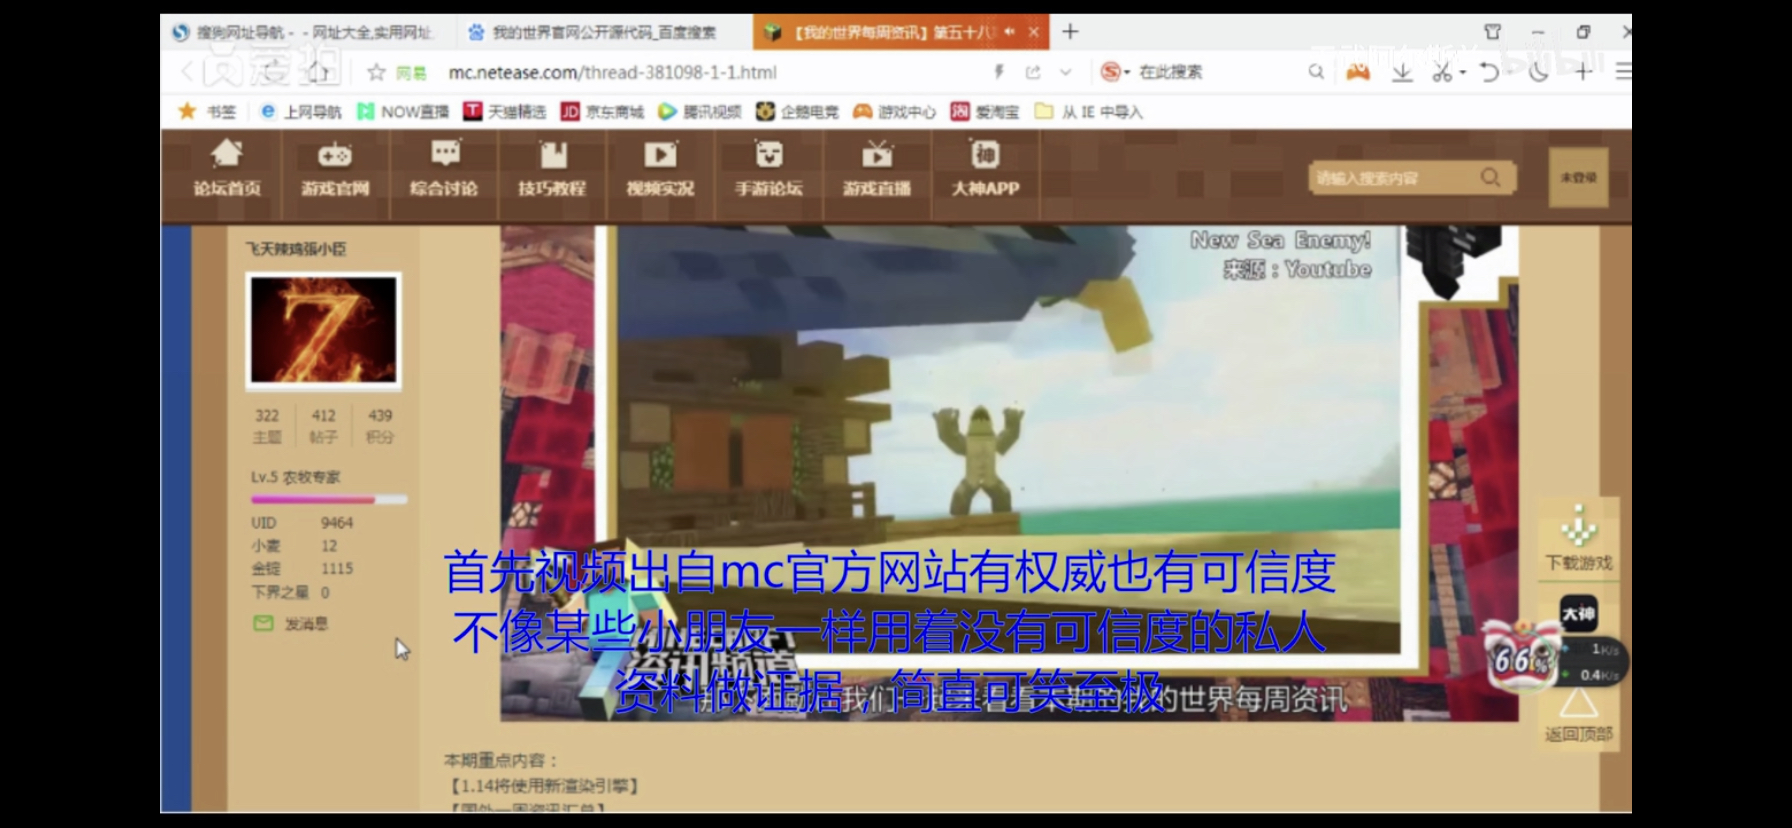Open 技巧教程 tutorials section
This screenshot has width=1792, height=828.
pos(552,170)
